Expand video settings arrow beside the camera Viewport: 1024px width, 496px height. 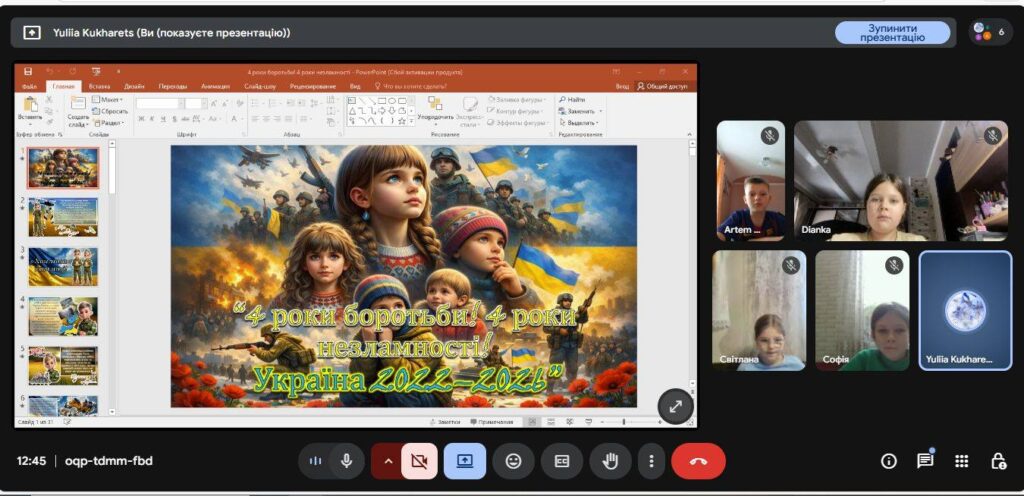tap(387, 461)
